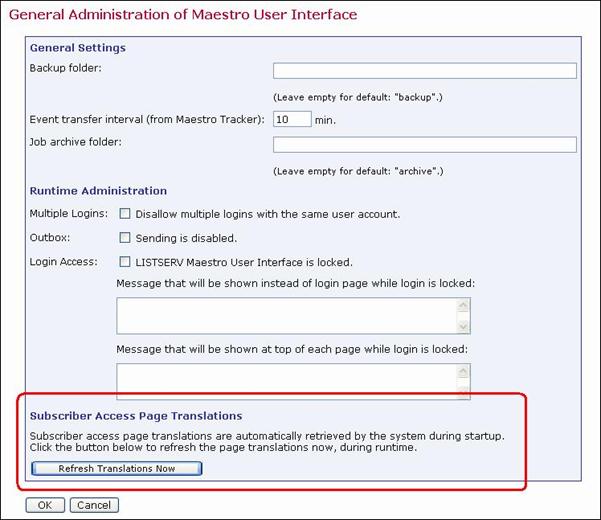Viewport: 601px width, 520px height.
Task: Click scroll down arrow in login page message box
Action: point(463,326)
